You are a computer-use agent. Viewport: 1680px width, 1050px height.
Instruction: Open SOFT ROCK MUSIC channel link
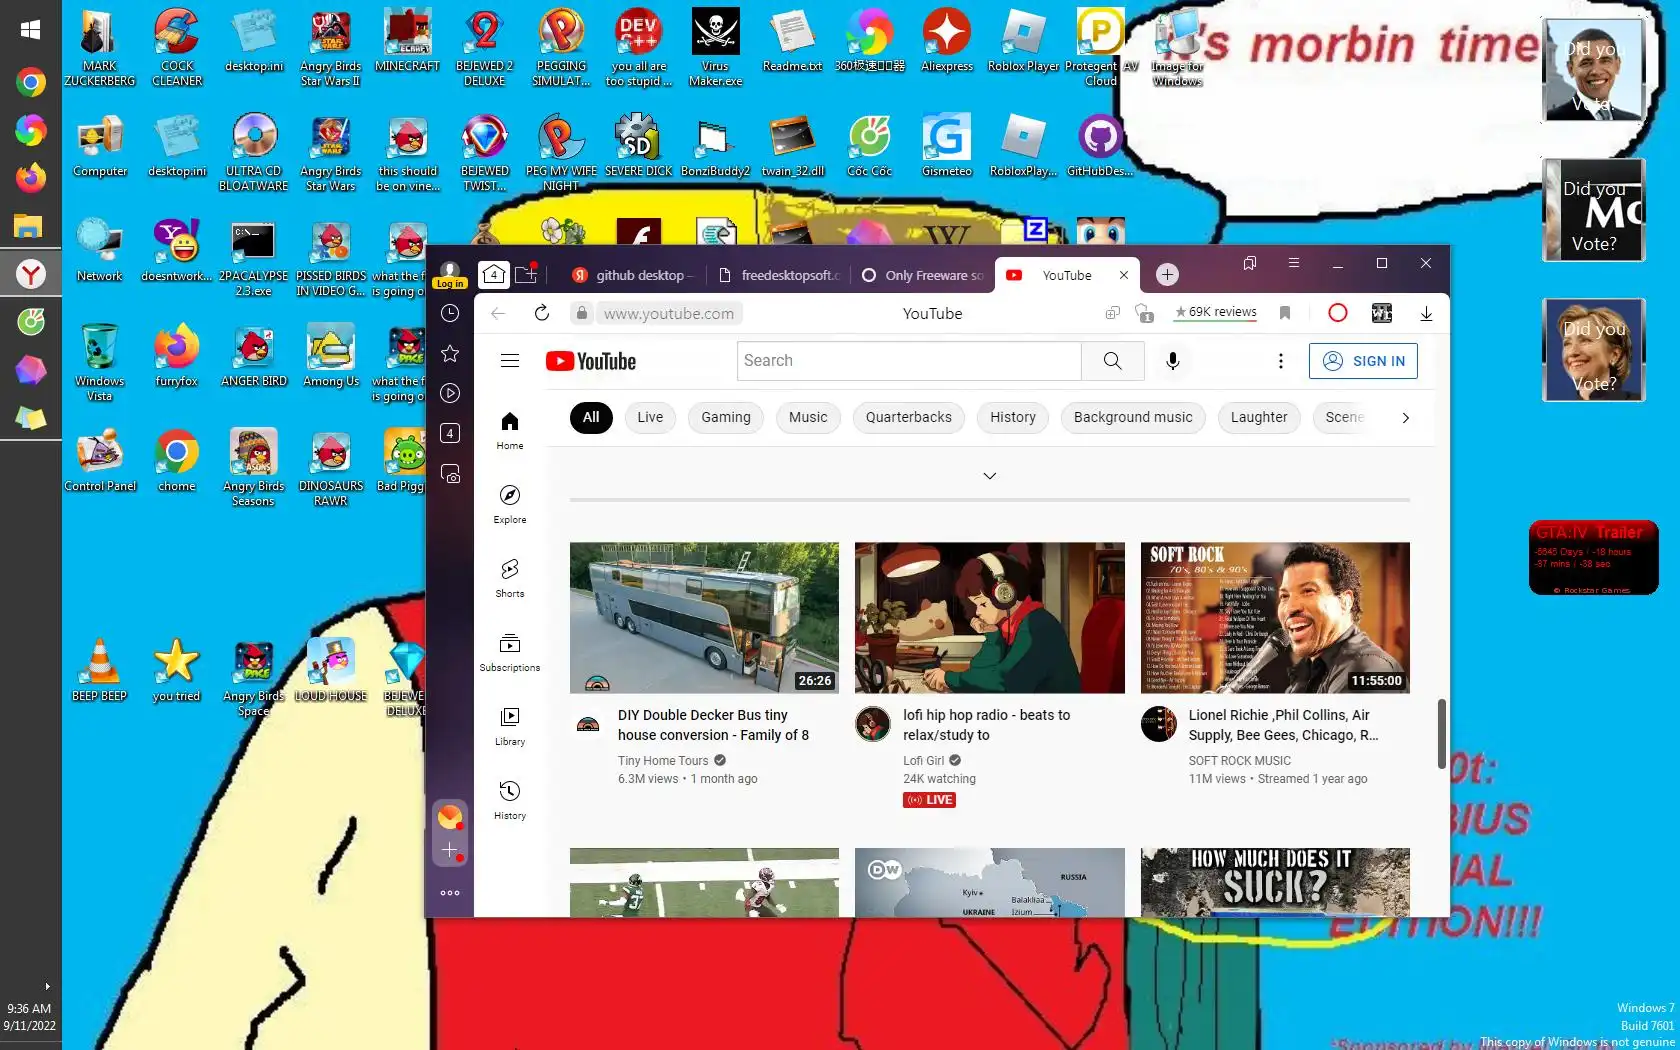[1239, 761]
